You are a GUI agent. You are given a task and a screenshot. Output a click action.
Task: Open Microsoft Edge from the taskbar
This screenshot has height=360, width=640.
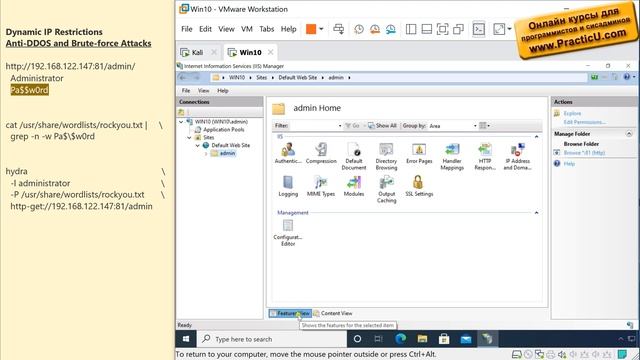(401, 339)
